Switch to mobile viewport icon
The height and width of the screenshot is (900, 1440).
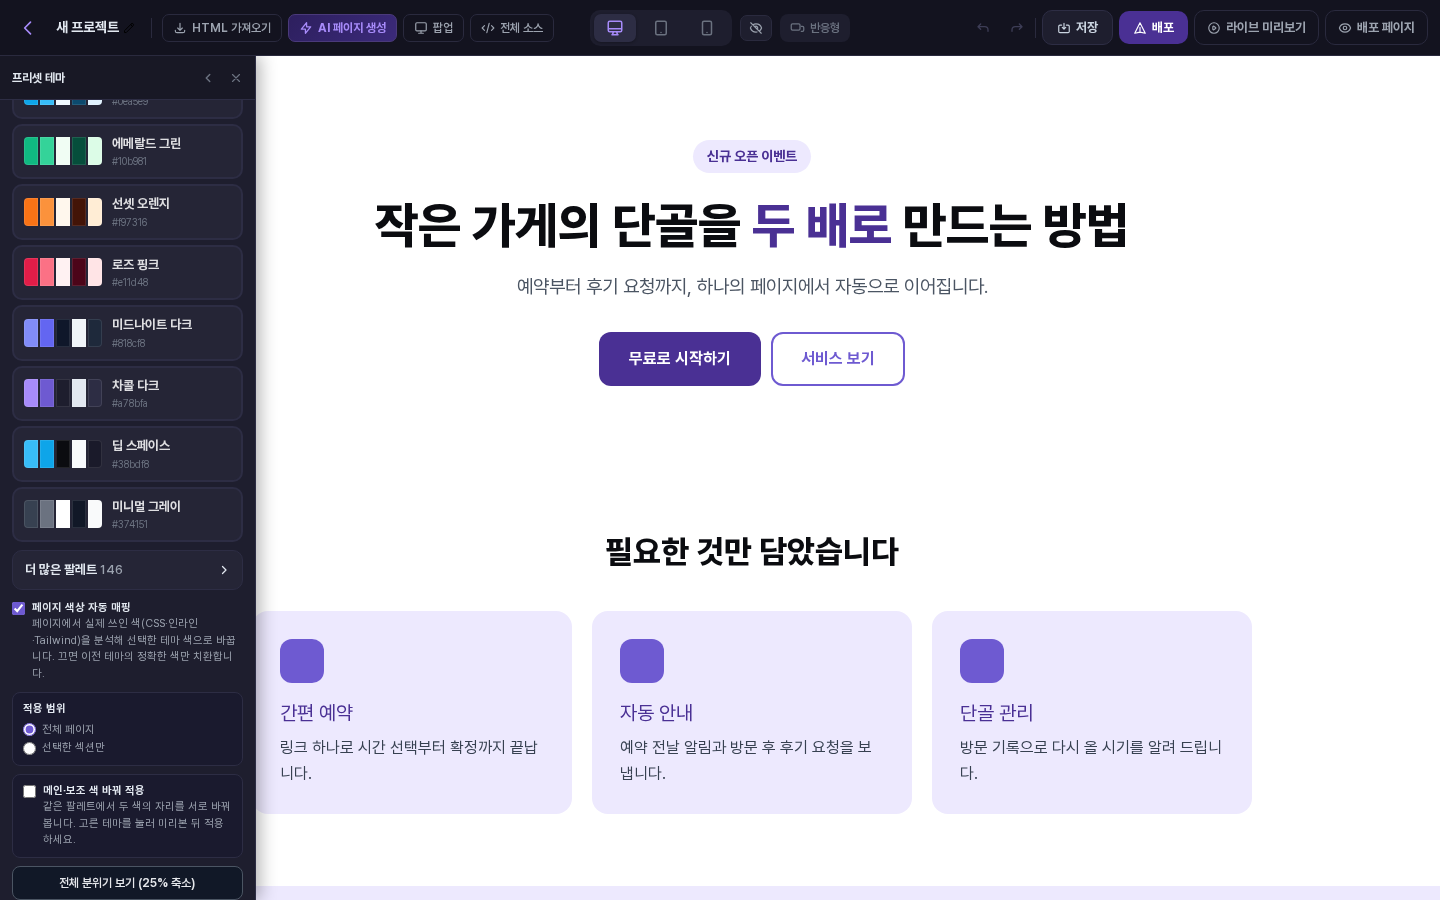point(707,28)
